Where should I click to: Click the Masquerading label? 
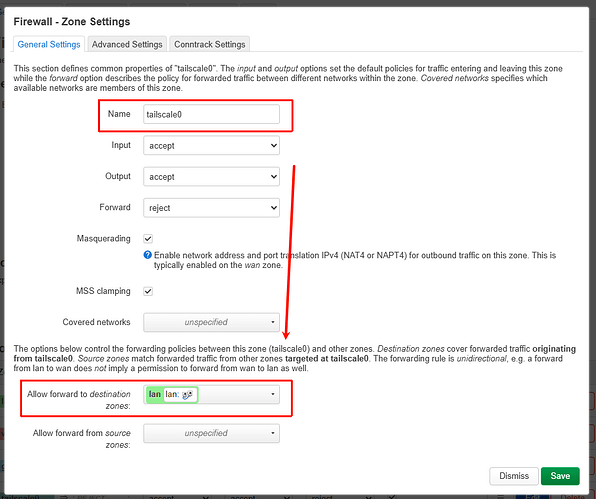click(103, 239)
